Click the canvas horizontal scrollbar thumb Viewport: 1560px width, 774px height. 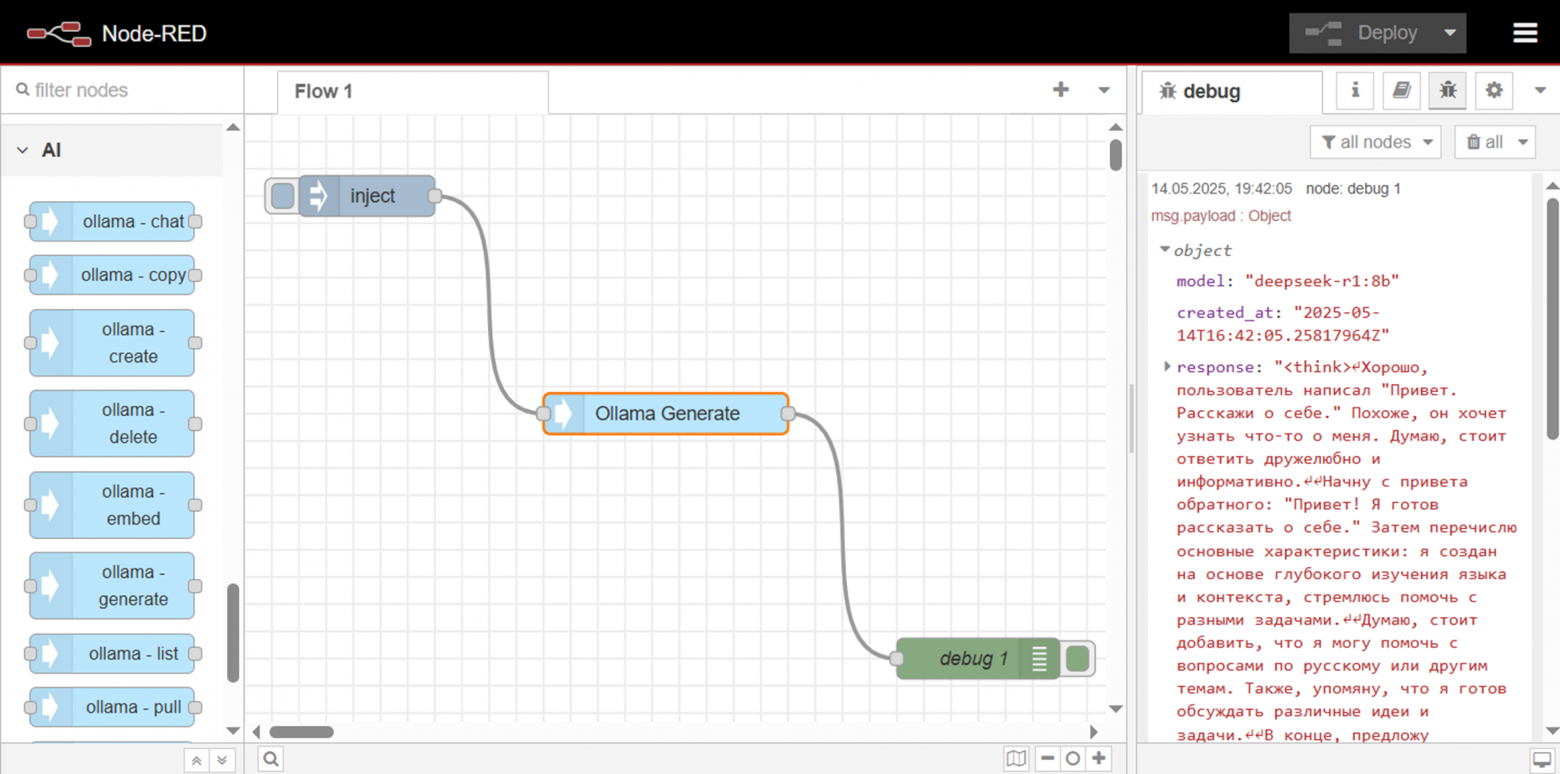coord(301,732)
